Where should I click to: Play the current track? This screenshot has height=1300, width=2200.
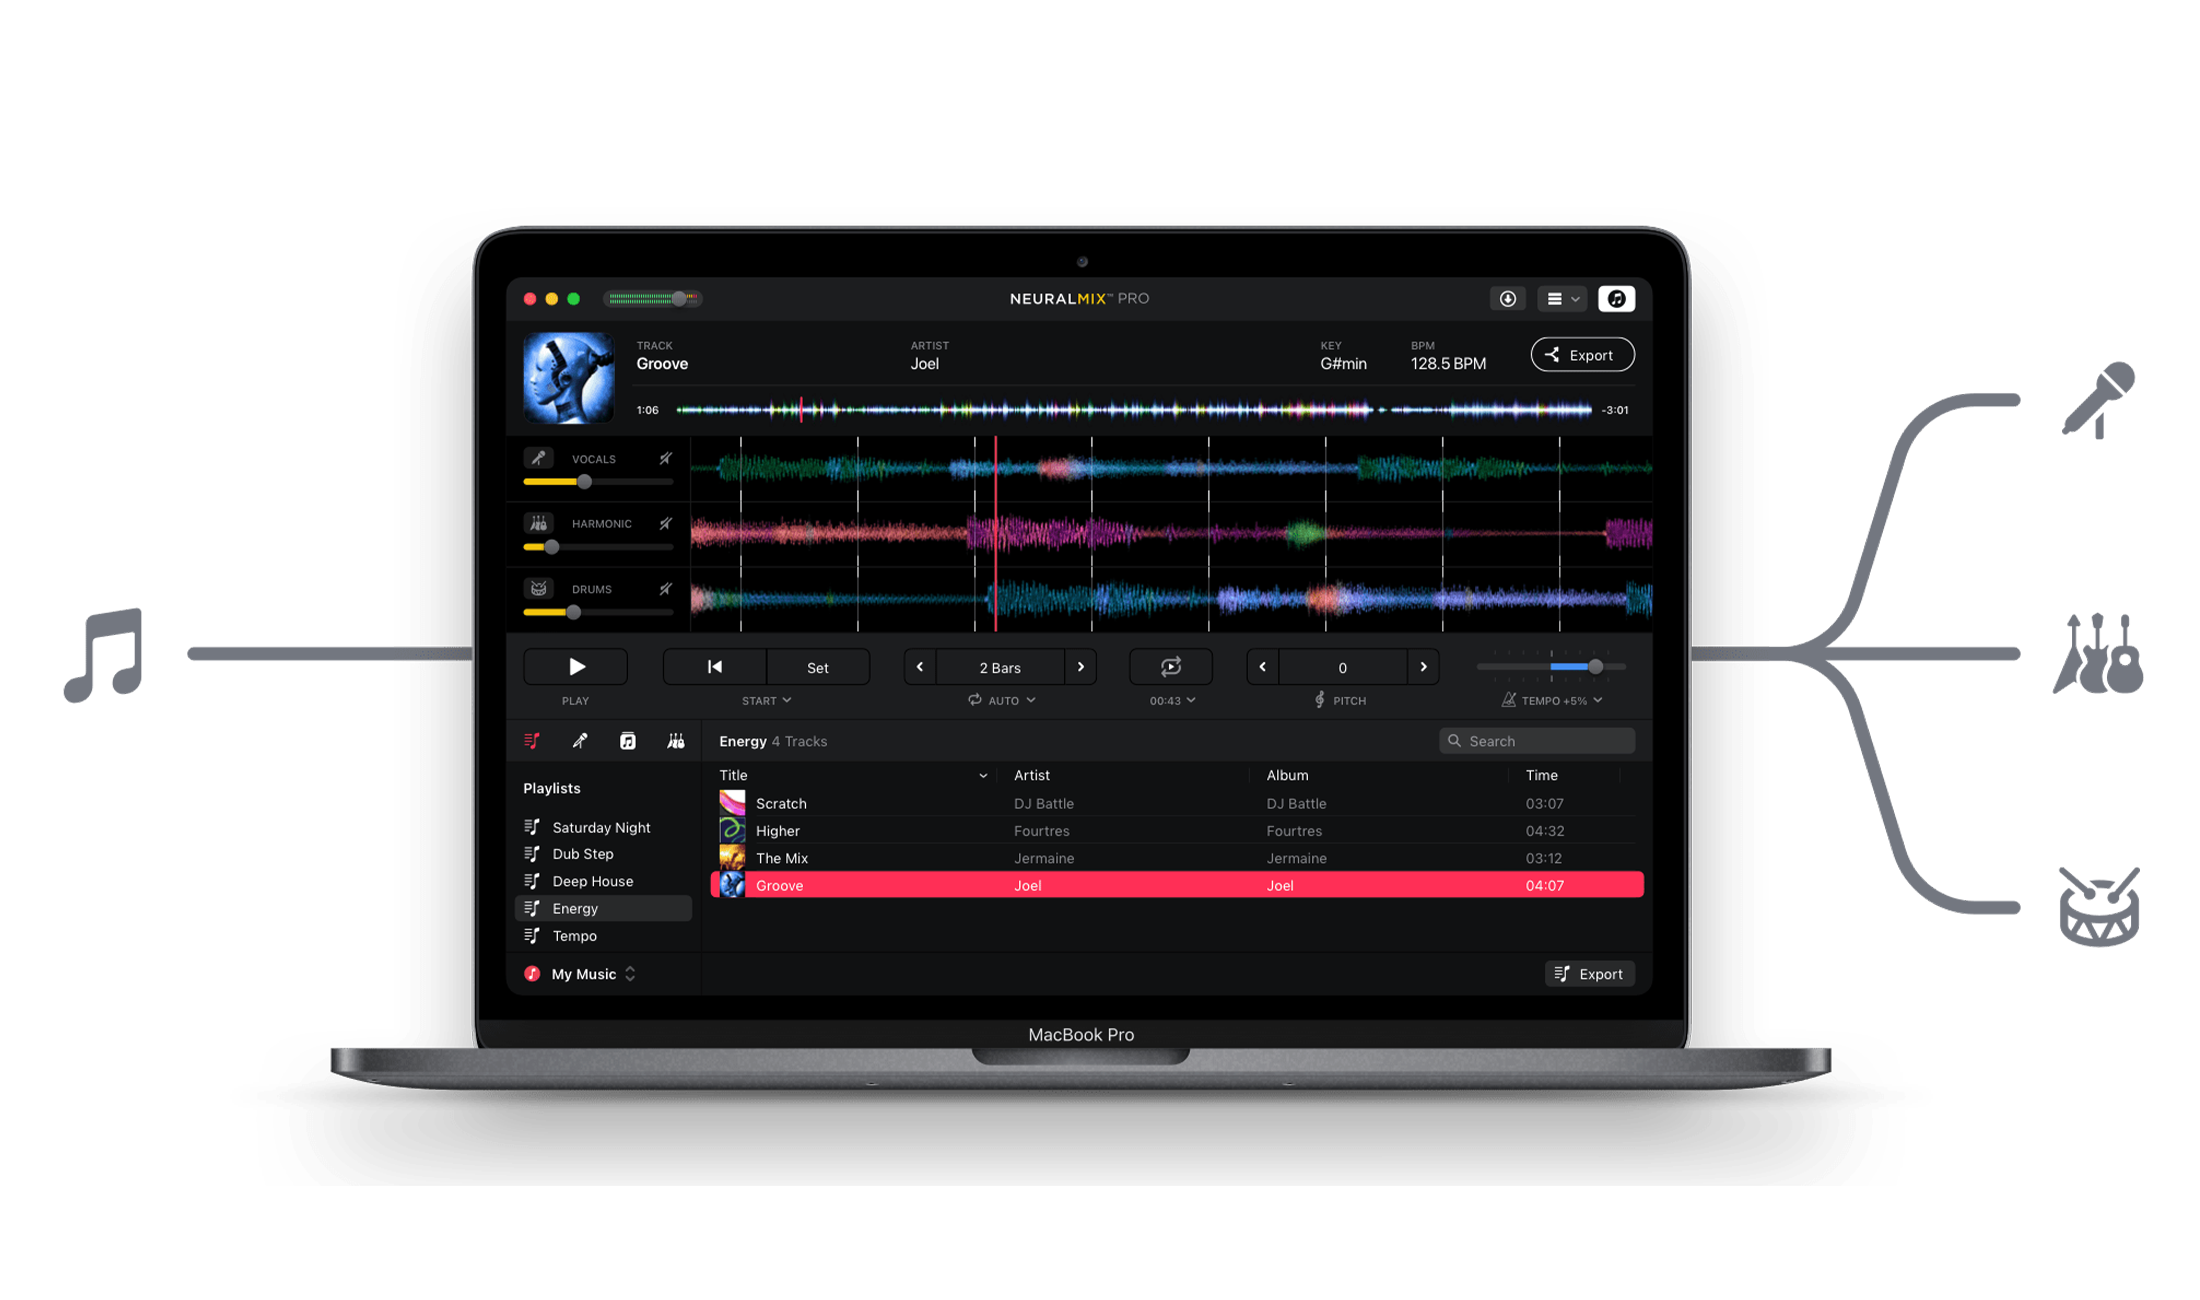point(574,667)
